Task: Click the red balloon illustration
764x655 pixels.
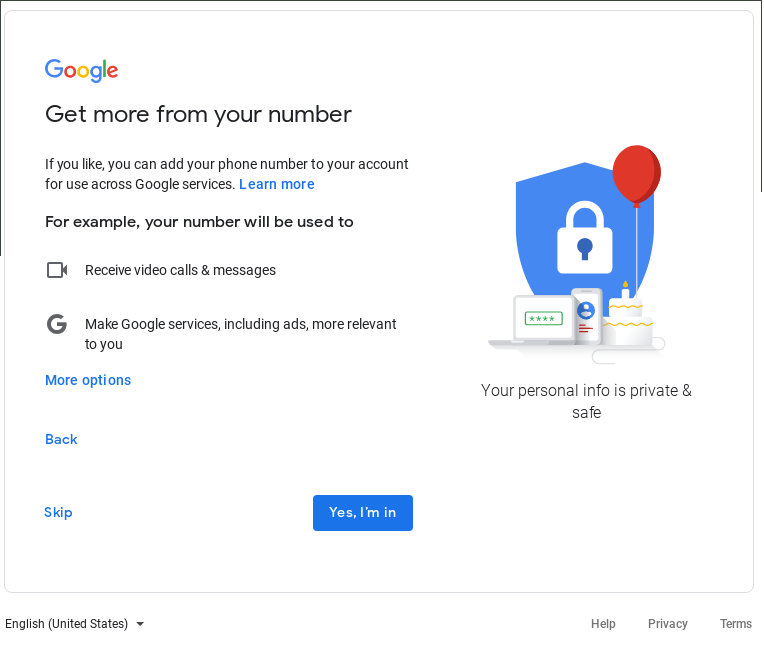Action: (x=636, y=175)
